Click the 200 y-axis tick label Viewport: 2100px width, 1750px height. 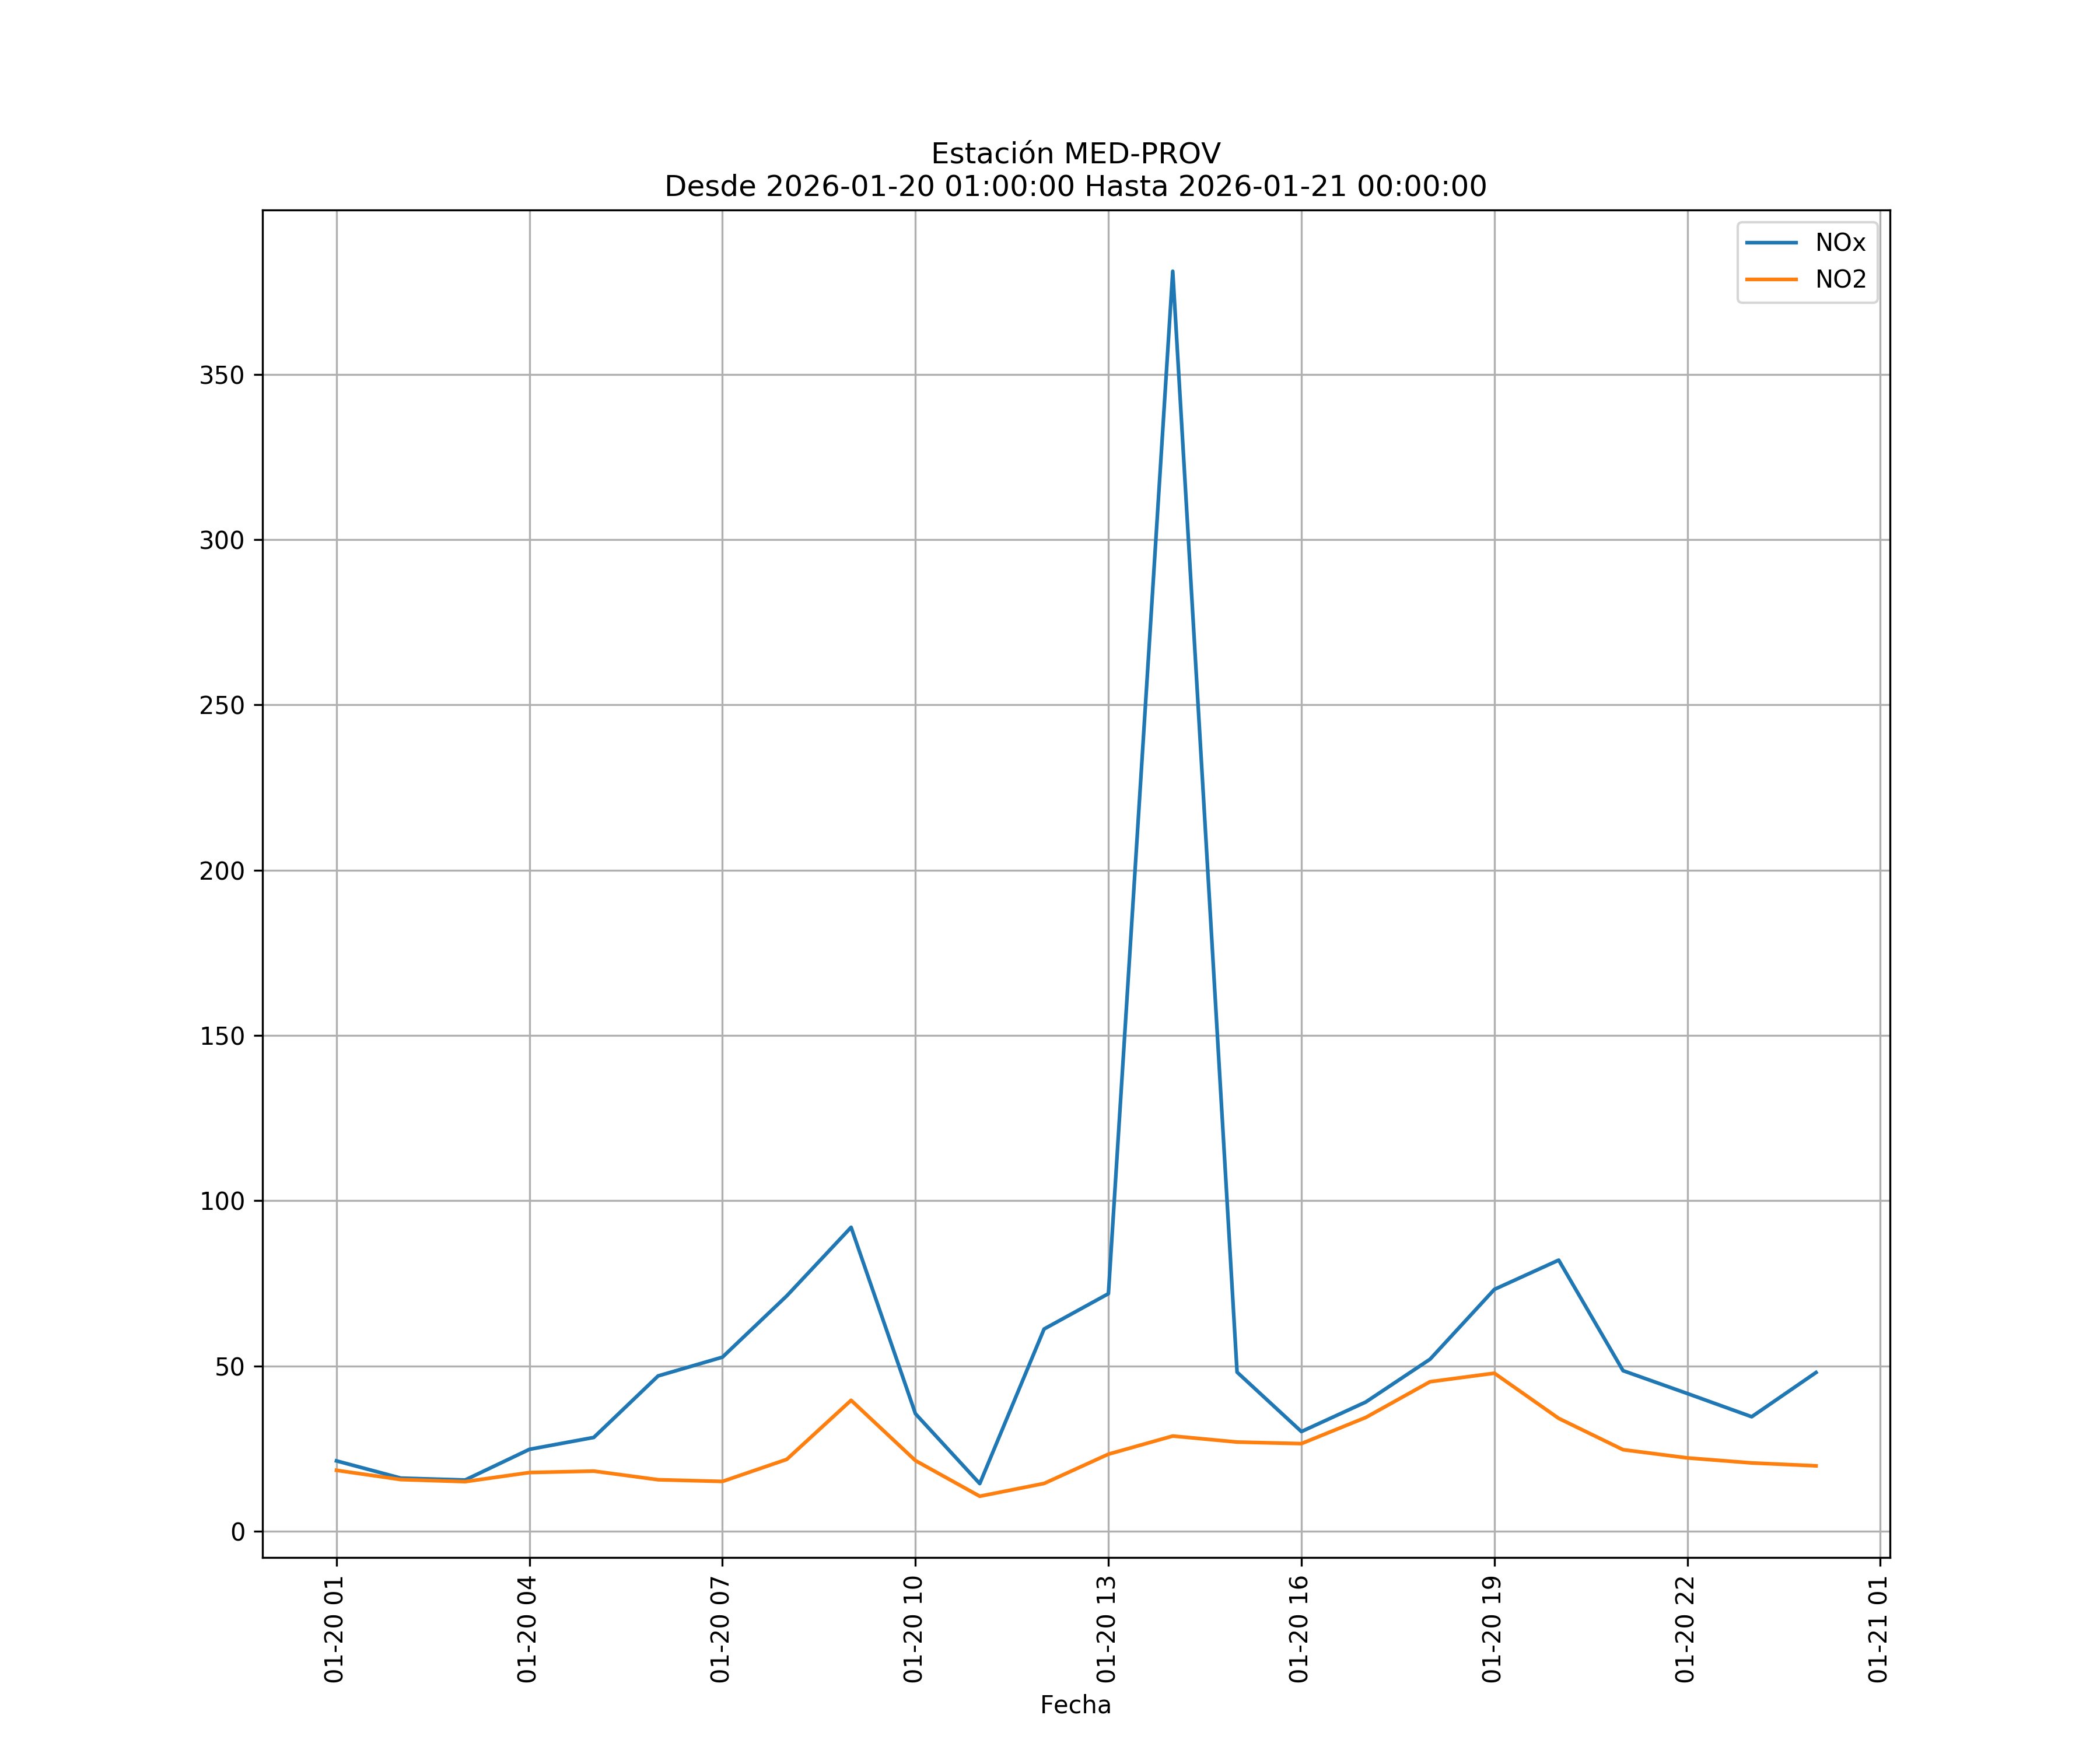tap(221, 871)
